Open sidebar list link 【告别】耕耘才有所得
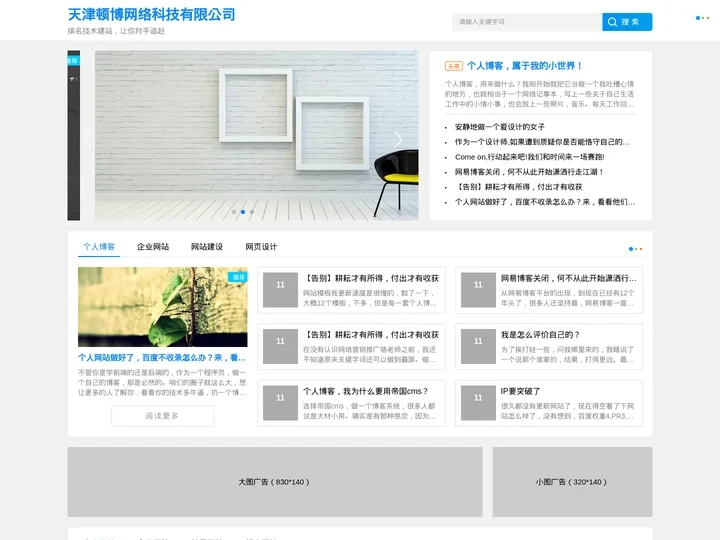 (518, 187)
